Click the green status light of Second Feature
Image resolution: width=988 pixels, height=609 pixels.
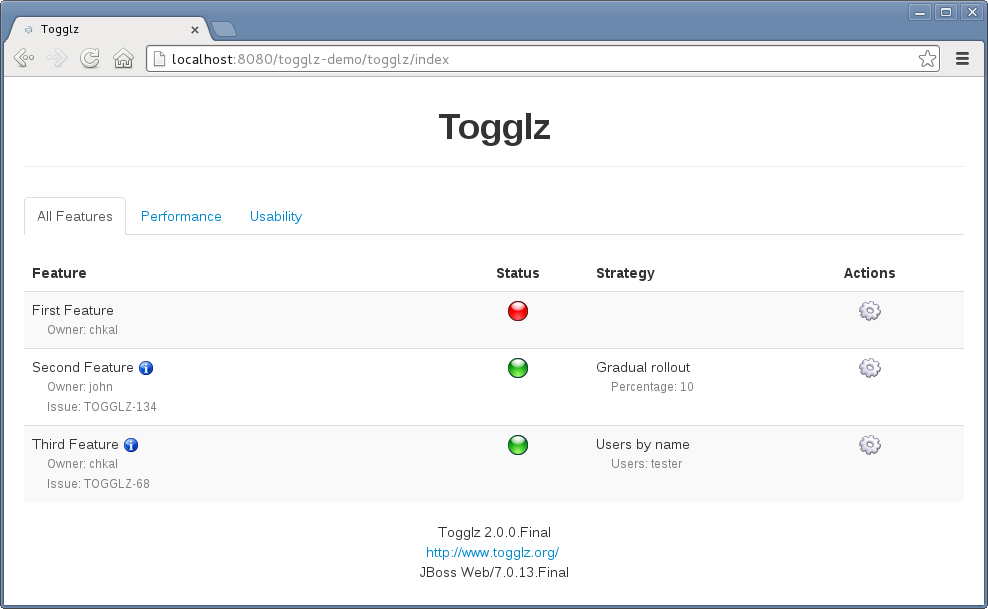(x=518, y=368)
